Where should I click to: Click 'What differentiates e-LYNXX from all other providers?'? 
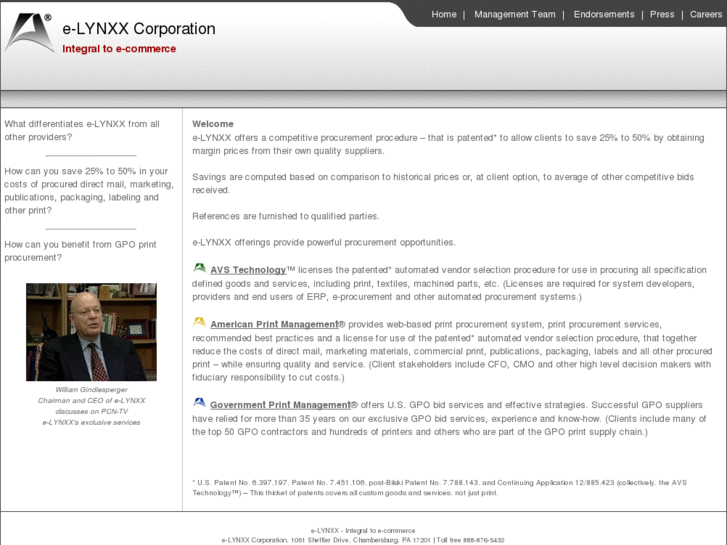coord(82,130)
